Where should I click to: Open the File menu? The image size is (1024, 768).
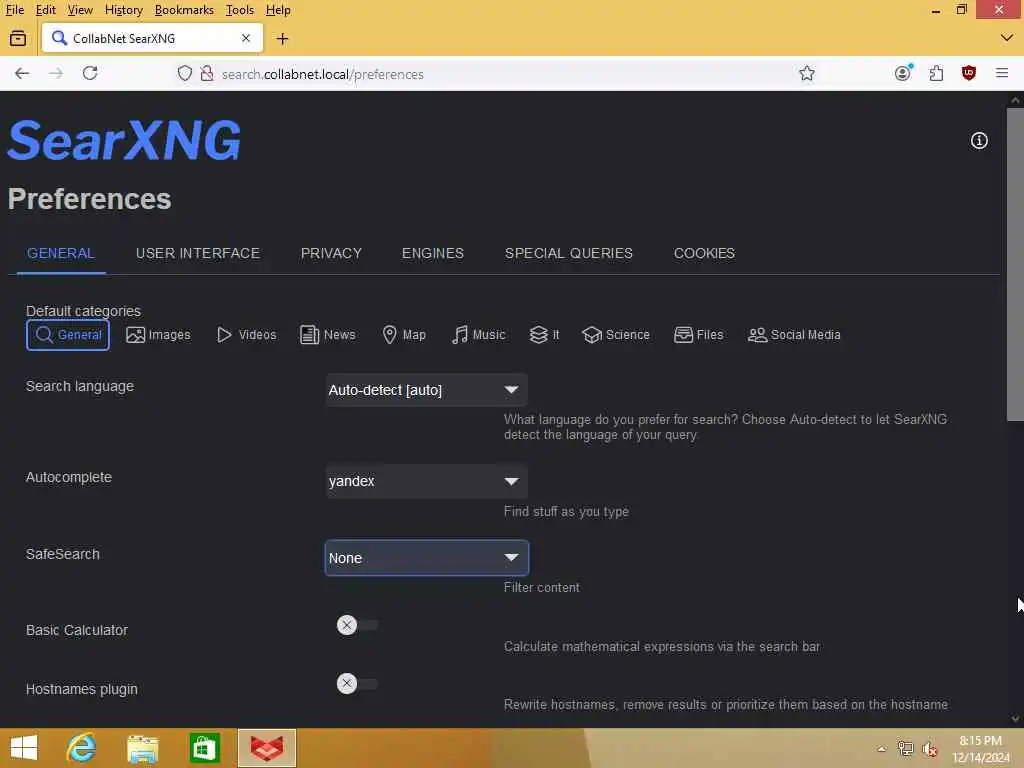coord(15,10)
